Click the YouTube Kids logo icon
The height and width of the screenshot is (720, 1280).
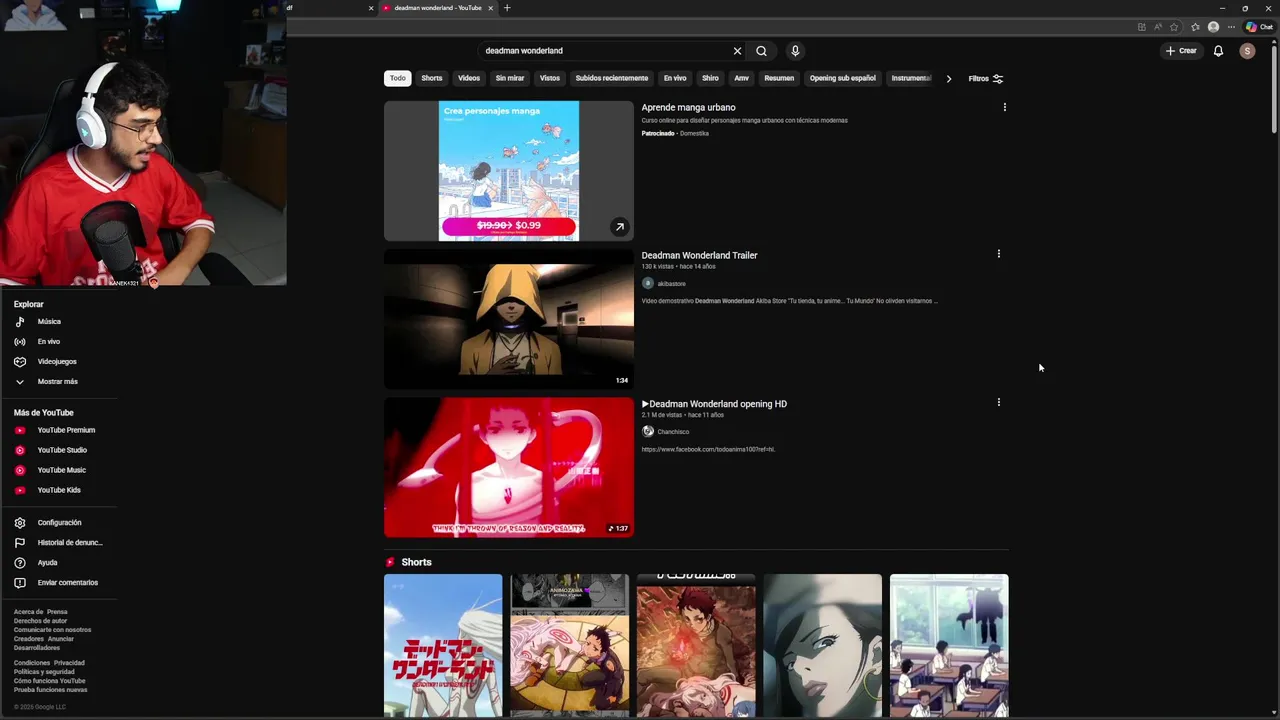click(20, 490)
